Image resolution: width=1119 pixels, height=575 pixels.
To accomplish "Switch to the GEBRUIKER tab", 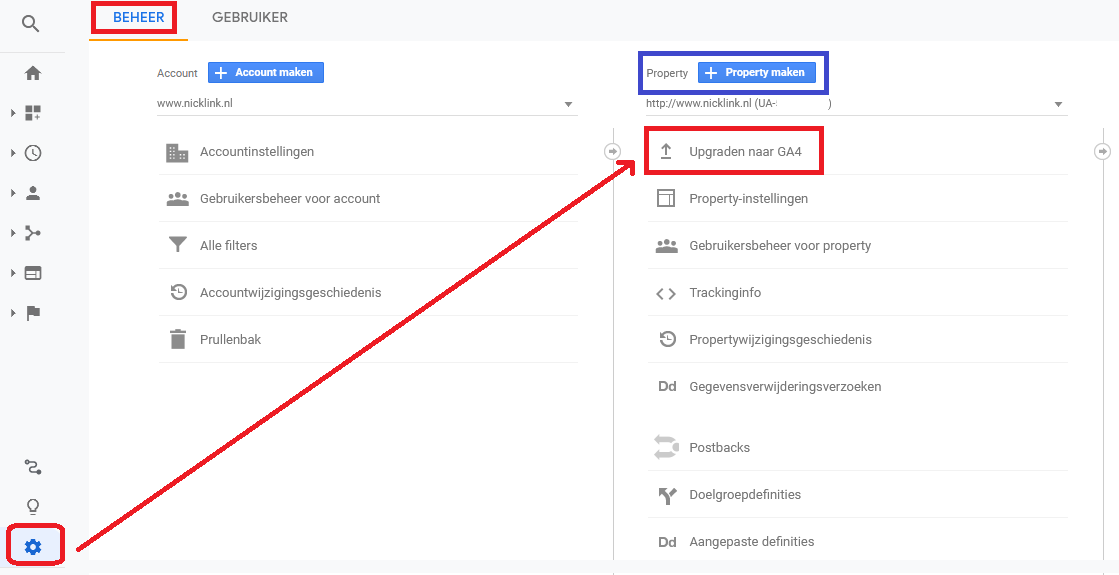I will [250, 18].
